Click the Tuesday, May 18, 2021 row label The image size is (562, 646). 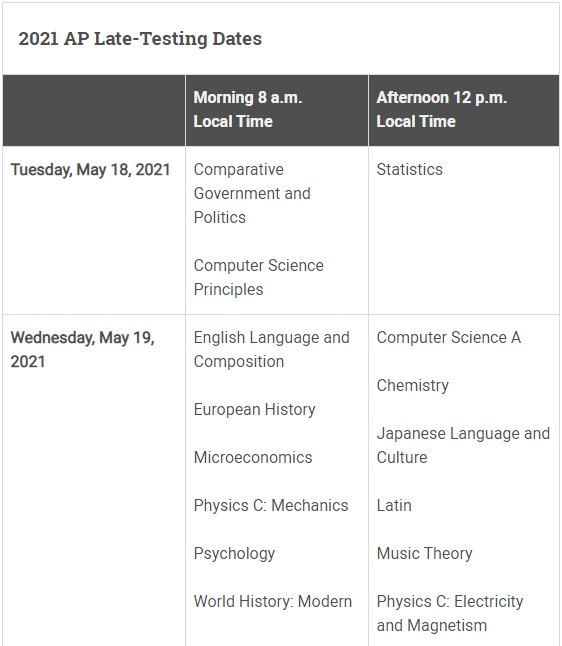(90, 169)
